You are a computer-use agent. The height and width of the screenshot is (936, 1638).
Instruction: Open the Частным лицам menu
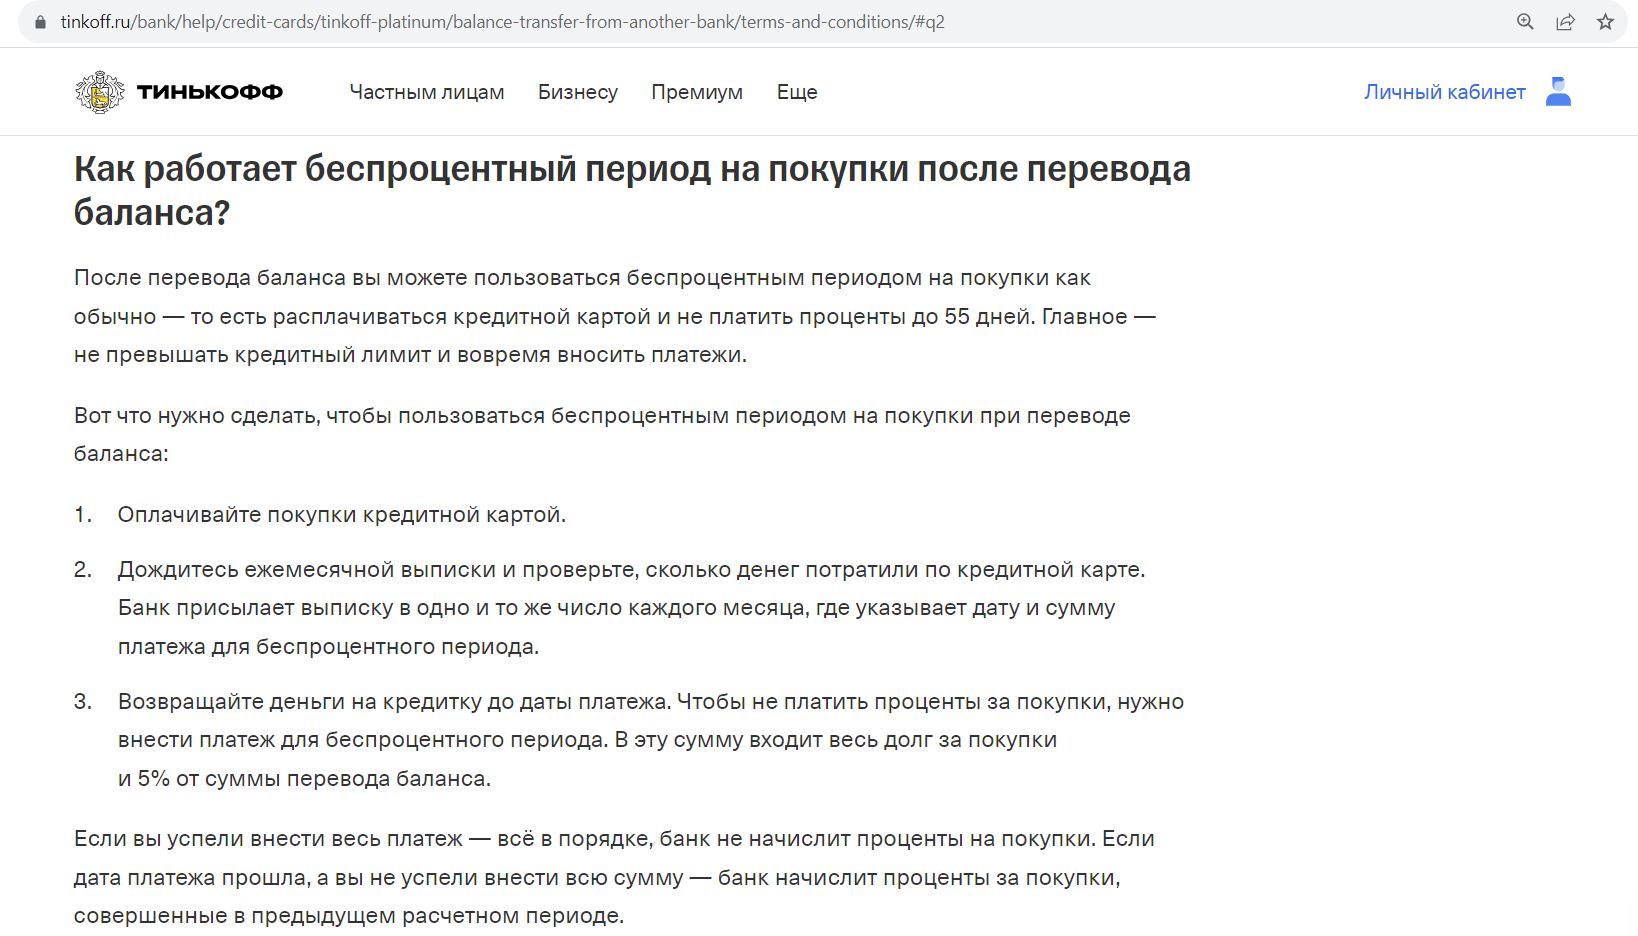point(427,92)
